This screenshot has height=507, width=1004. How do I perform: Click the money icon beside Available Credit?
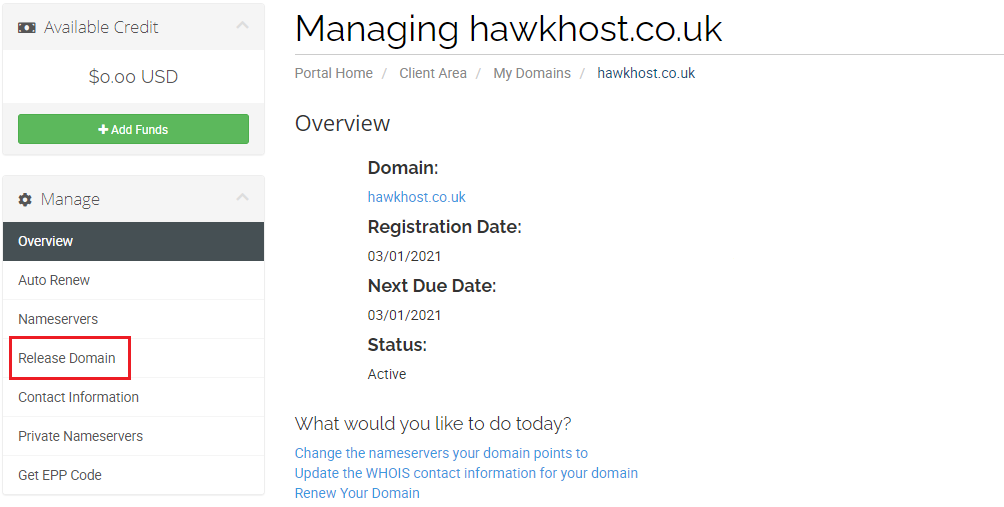point(27,28)
